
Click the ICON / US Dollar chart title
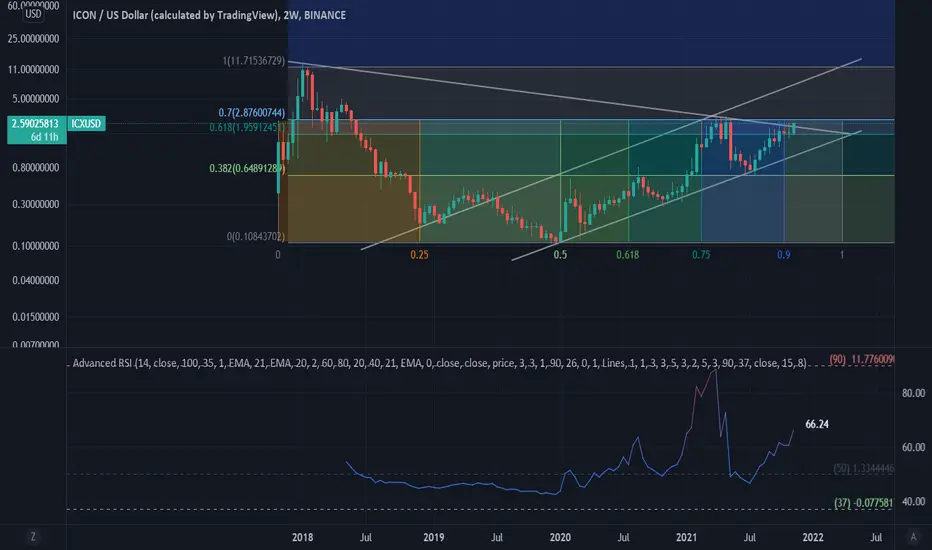(x=209, y=15)
